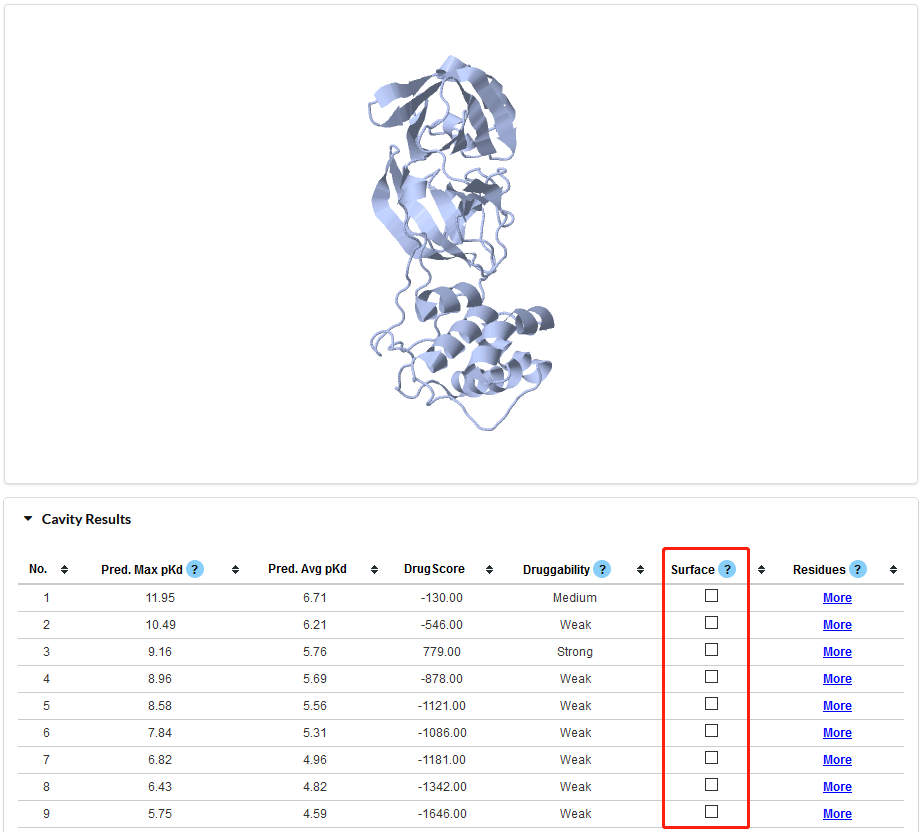Screen dimensions: 922x832
Task: Enable surface display for cavity 1
Action: coord(711,596)
